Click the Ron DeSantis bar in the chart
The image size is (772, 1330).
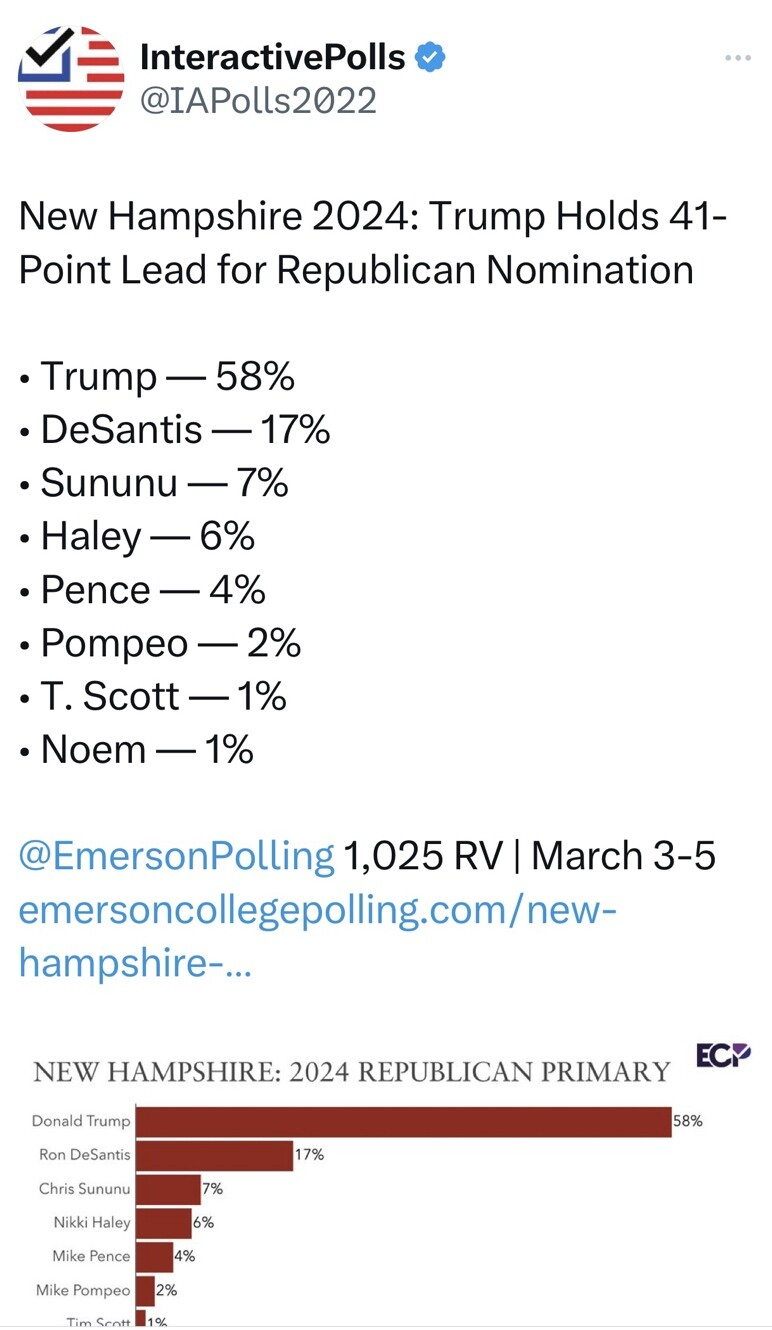pyautogui.click(x=214, y=1155)
